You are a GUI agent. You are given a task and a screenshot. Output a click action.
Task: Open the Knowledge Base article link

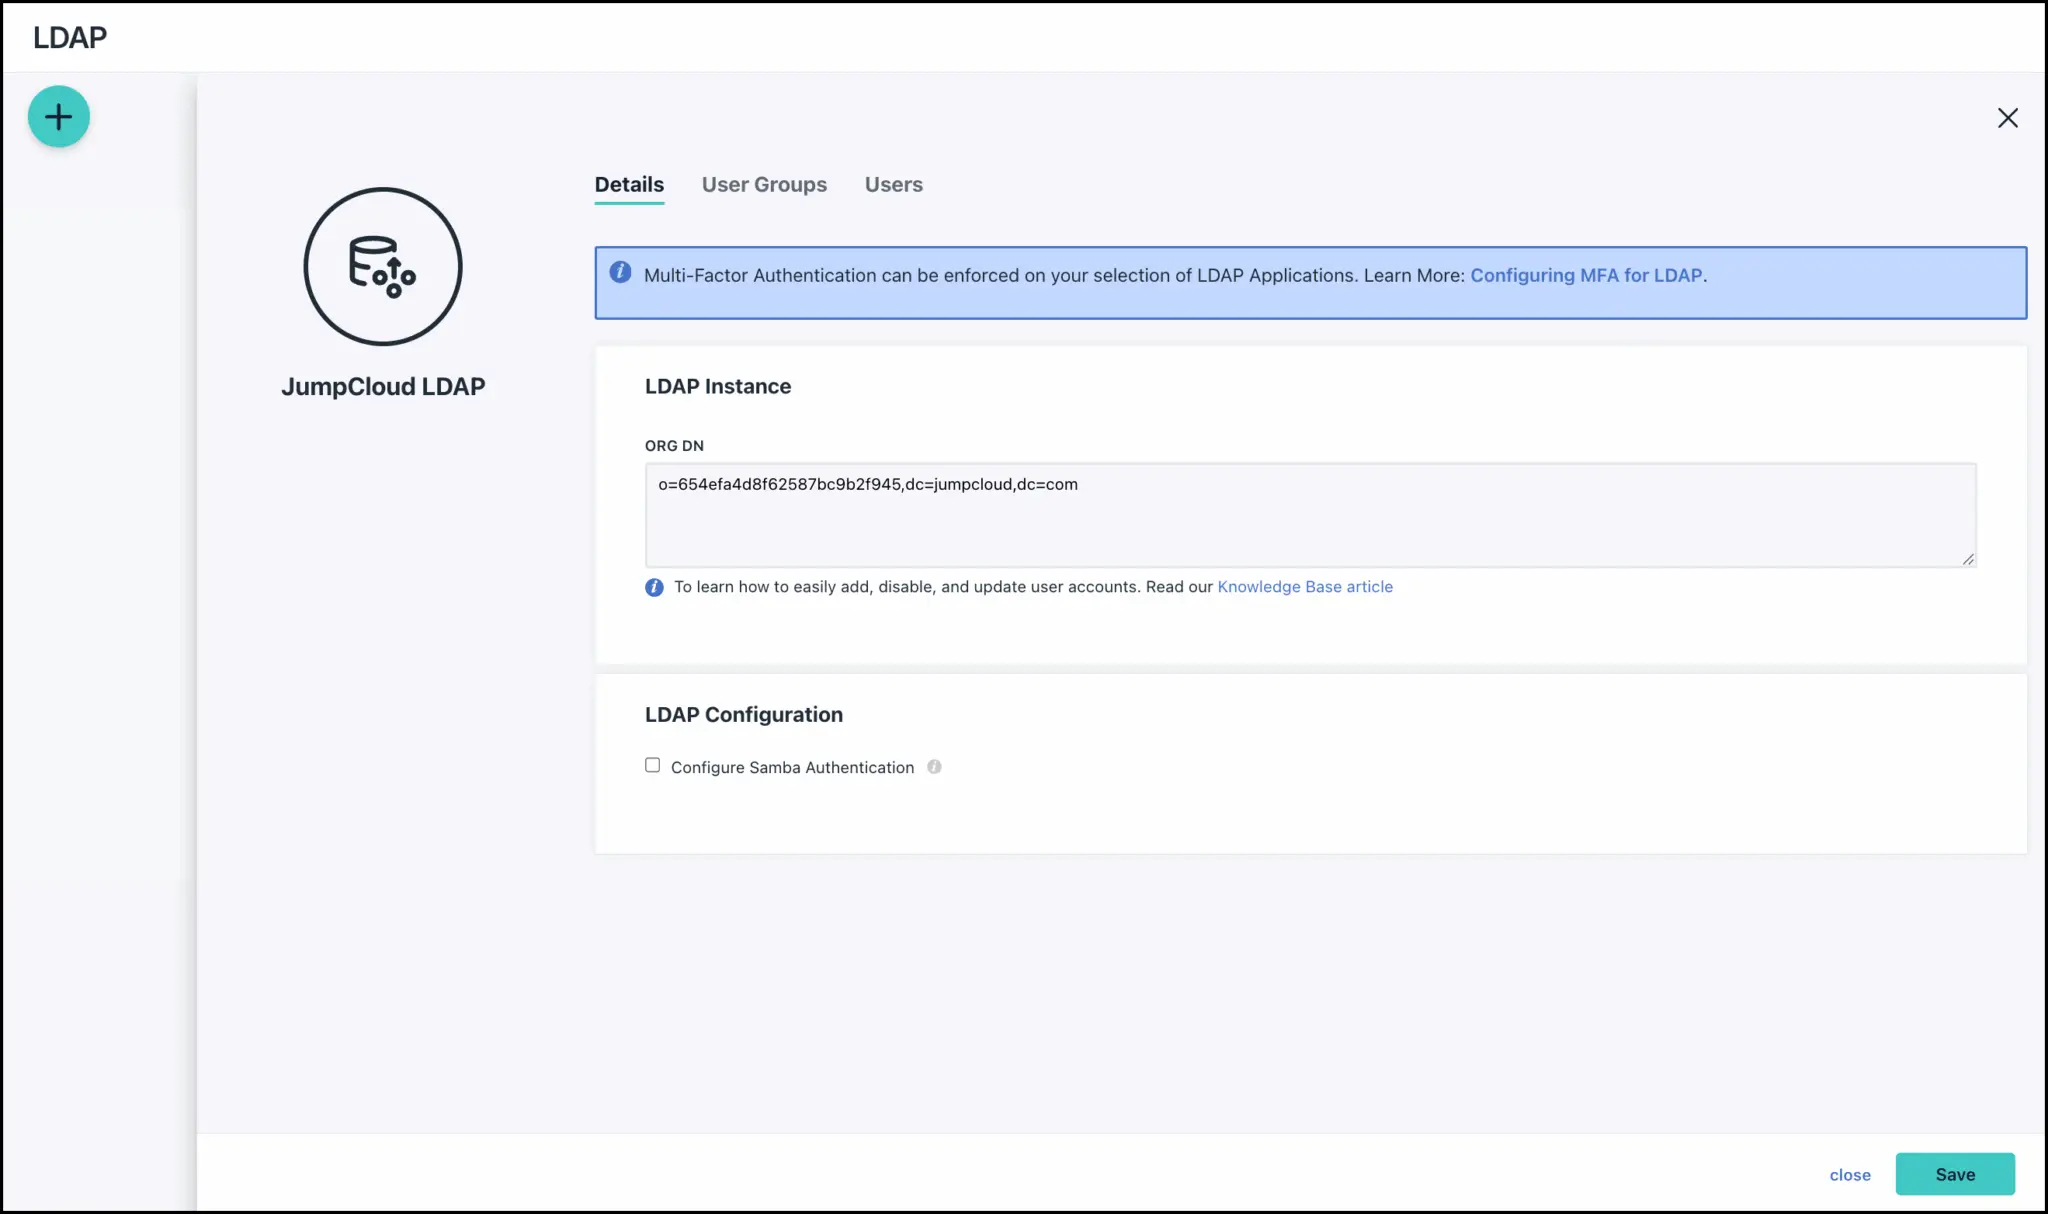(x=1305, y=587)
